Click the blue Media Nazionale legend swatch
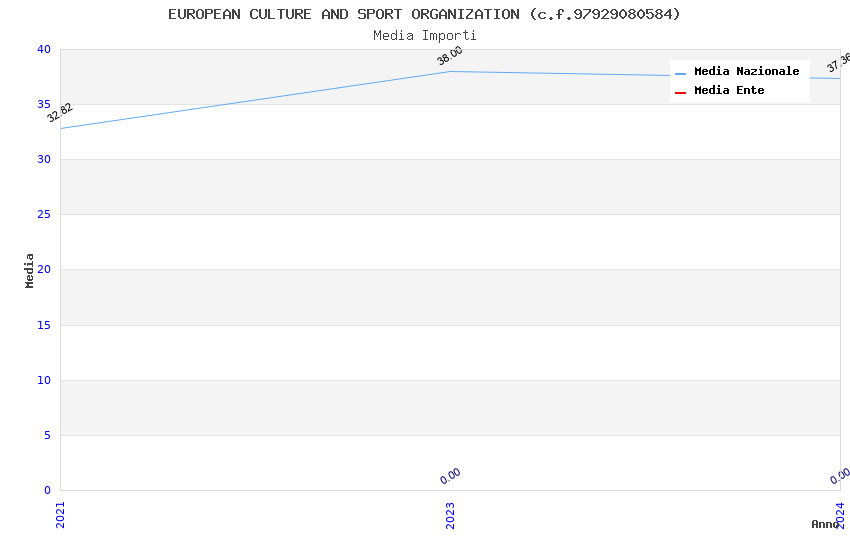The image size is (850, 550). point(680,73)
